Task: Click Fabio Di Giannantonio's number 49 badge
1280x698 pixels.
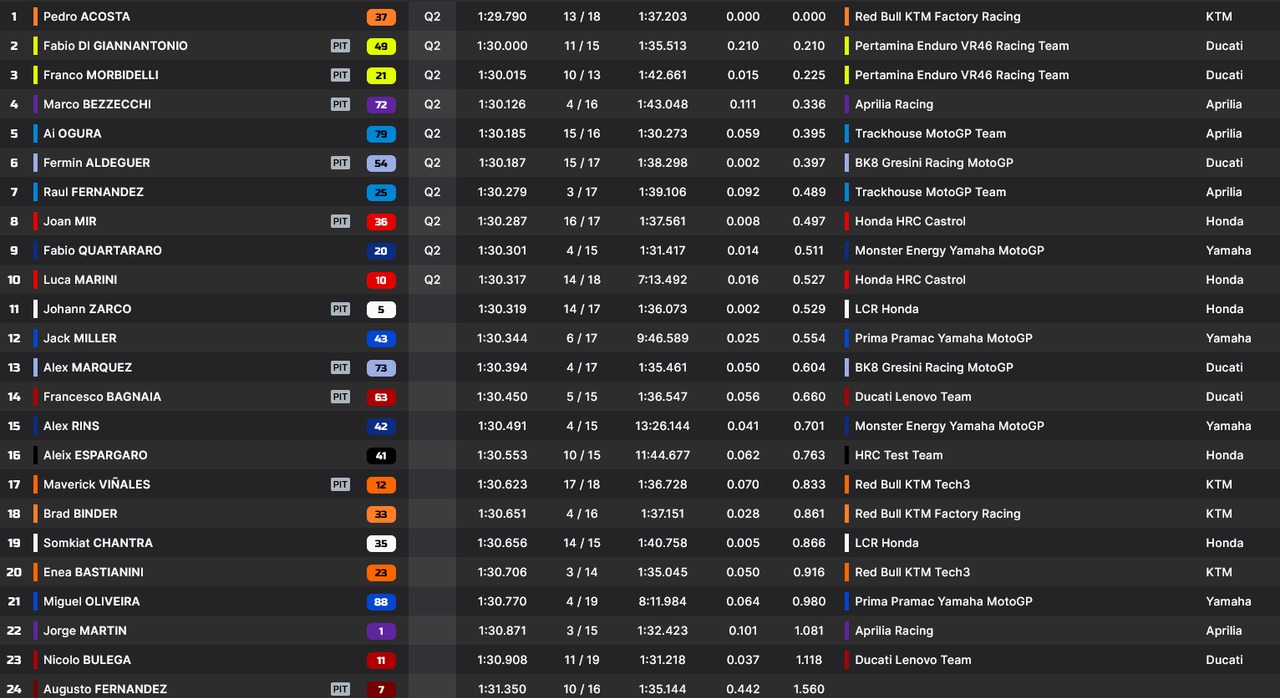Action: 381,46
